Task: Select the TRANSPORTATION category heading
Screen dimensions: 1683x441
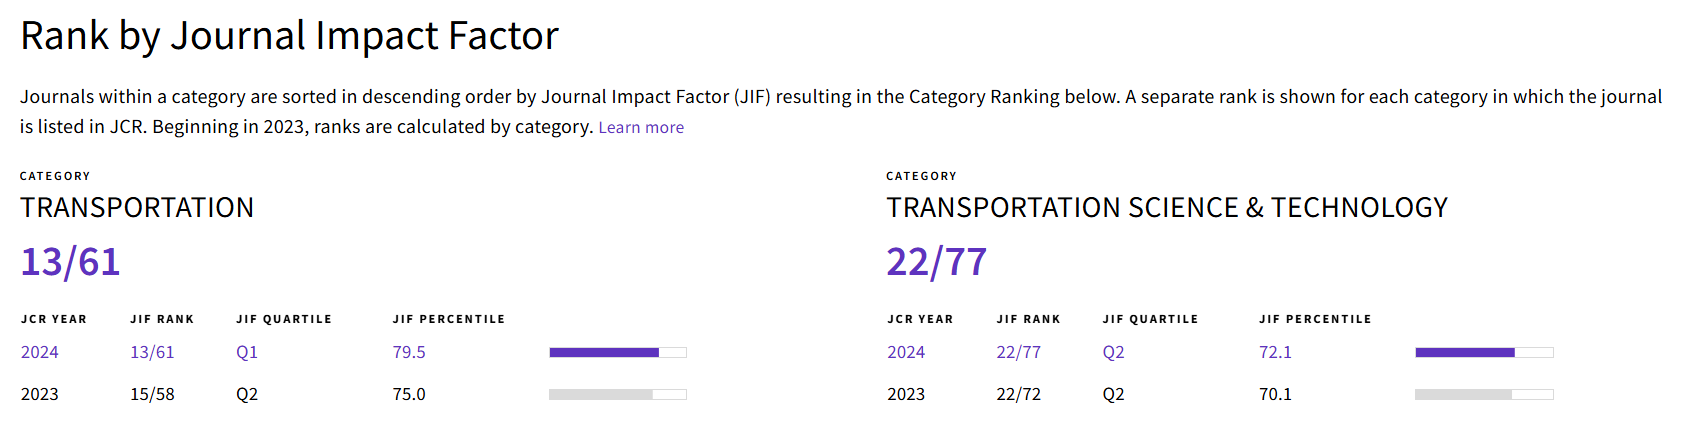Action: point(137,208)
